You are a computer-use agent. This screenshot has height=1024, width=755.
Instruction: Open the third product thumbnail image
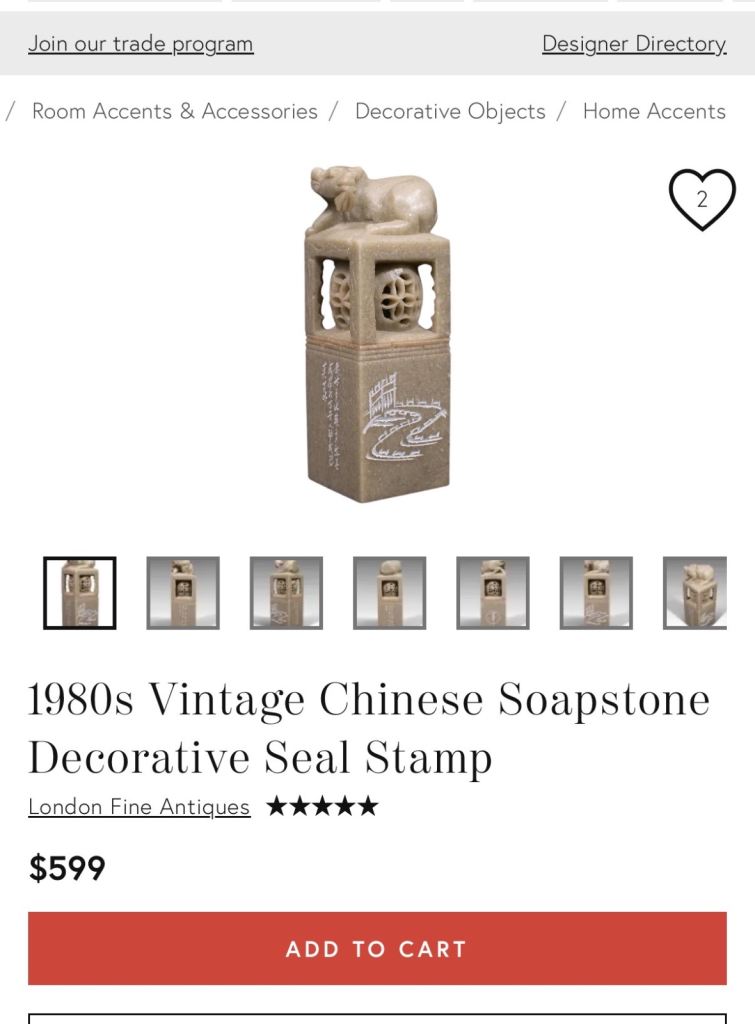click(x=286, y=593)
